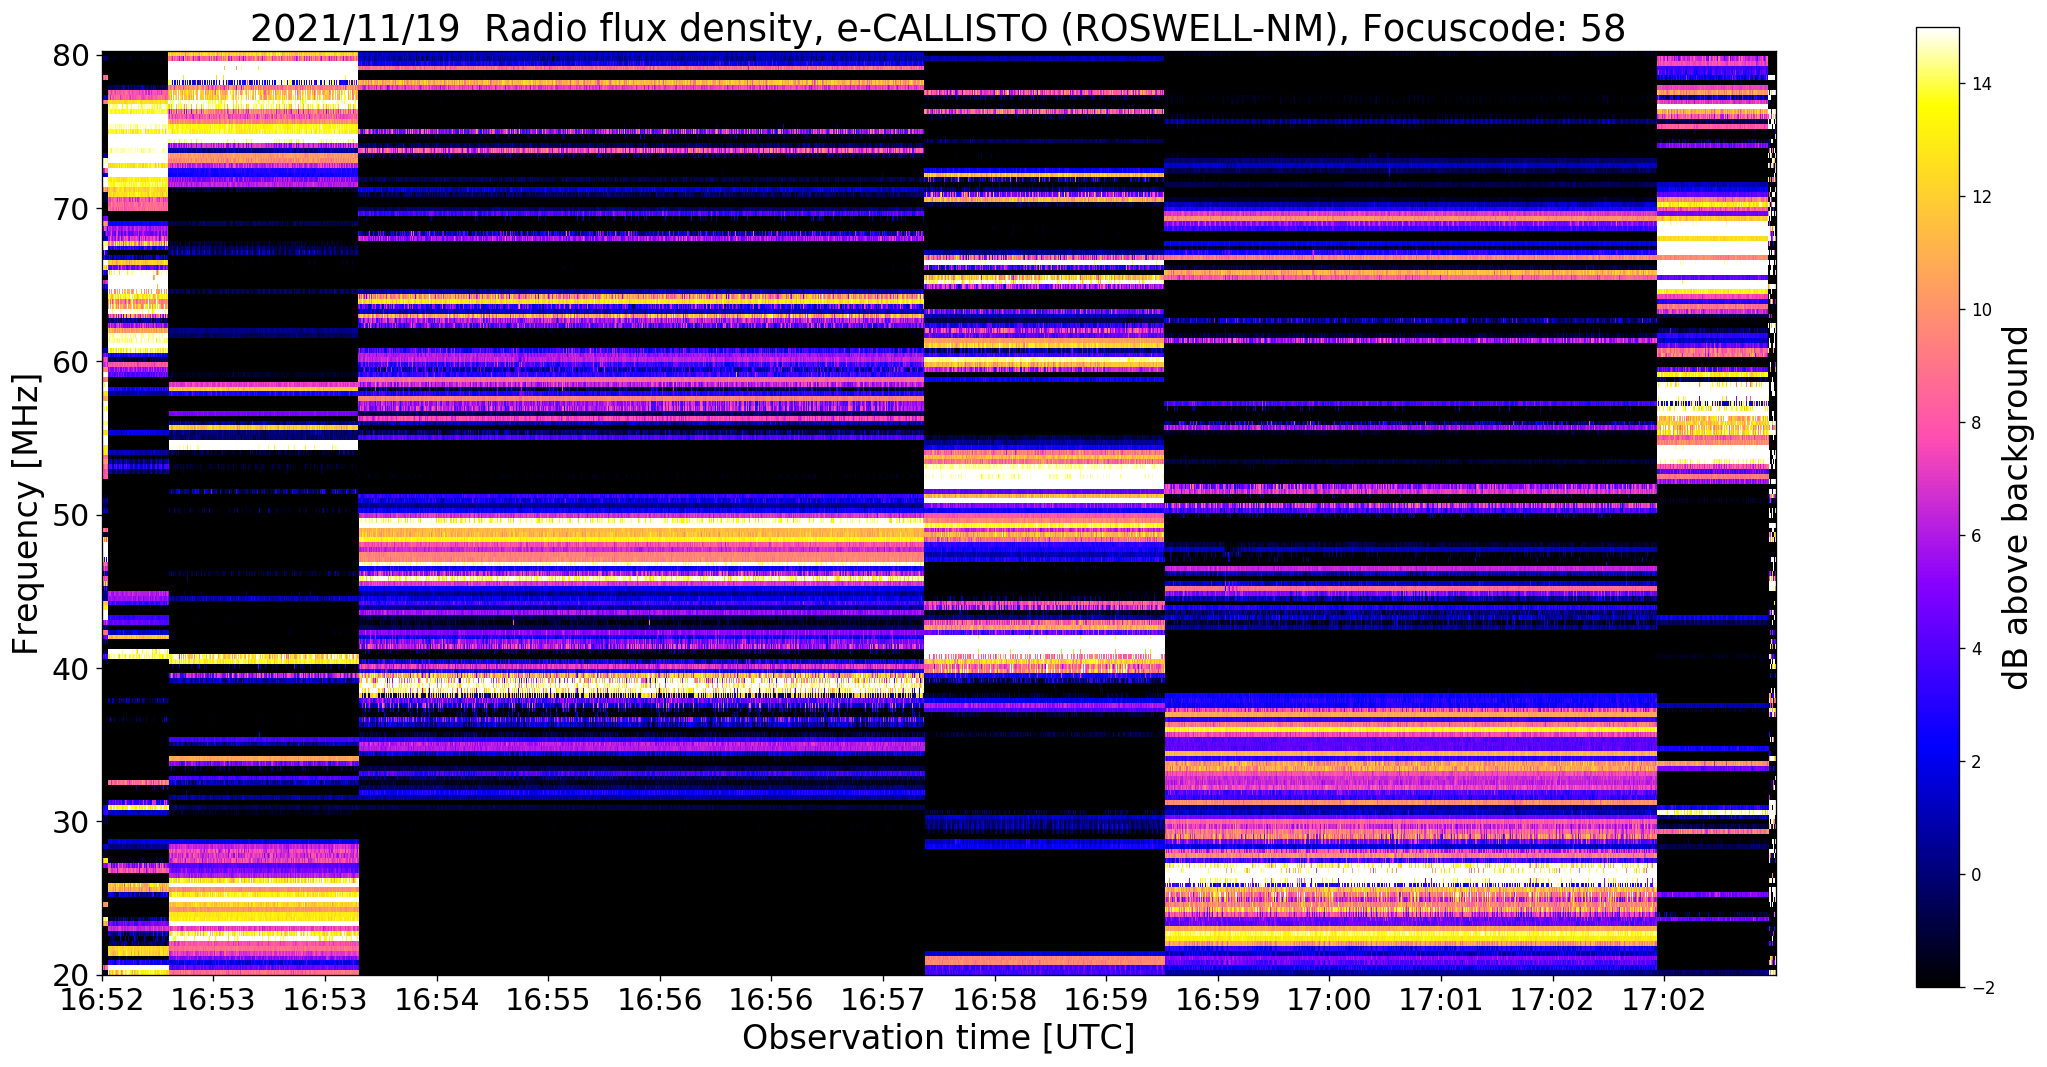
Task: Click the dB colorbar gradient strip
Action: 1937,508
